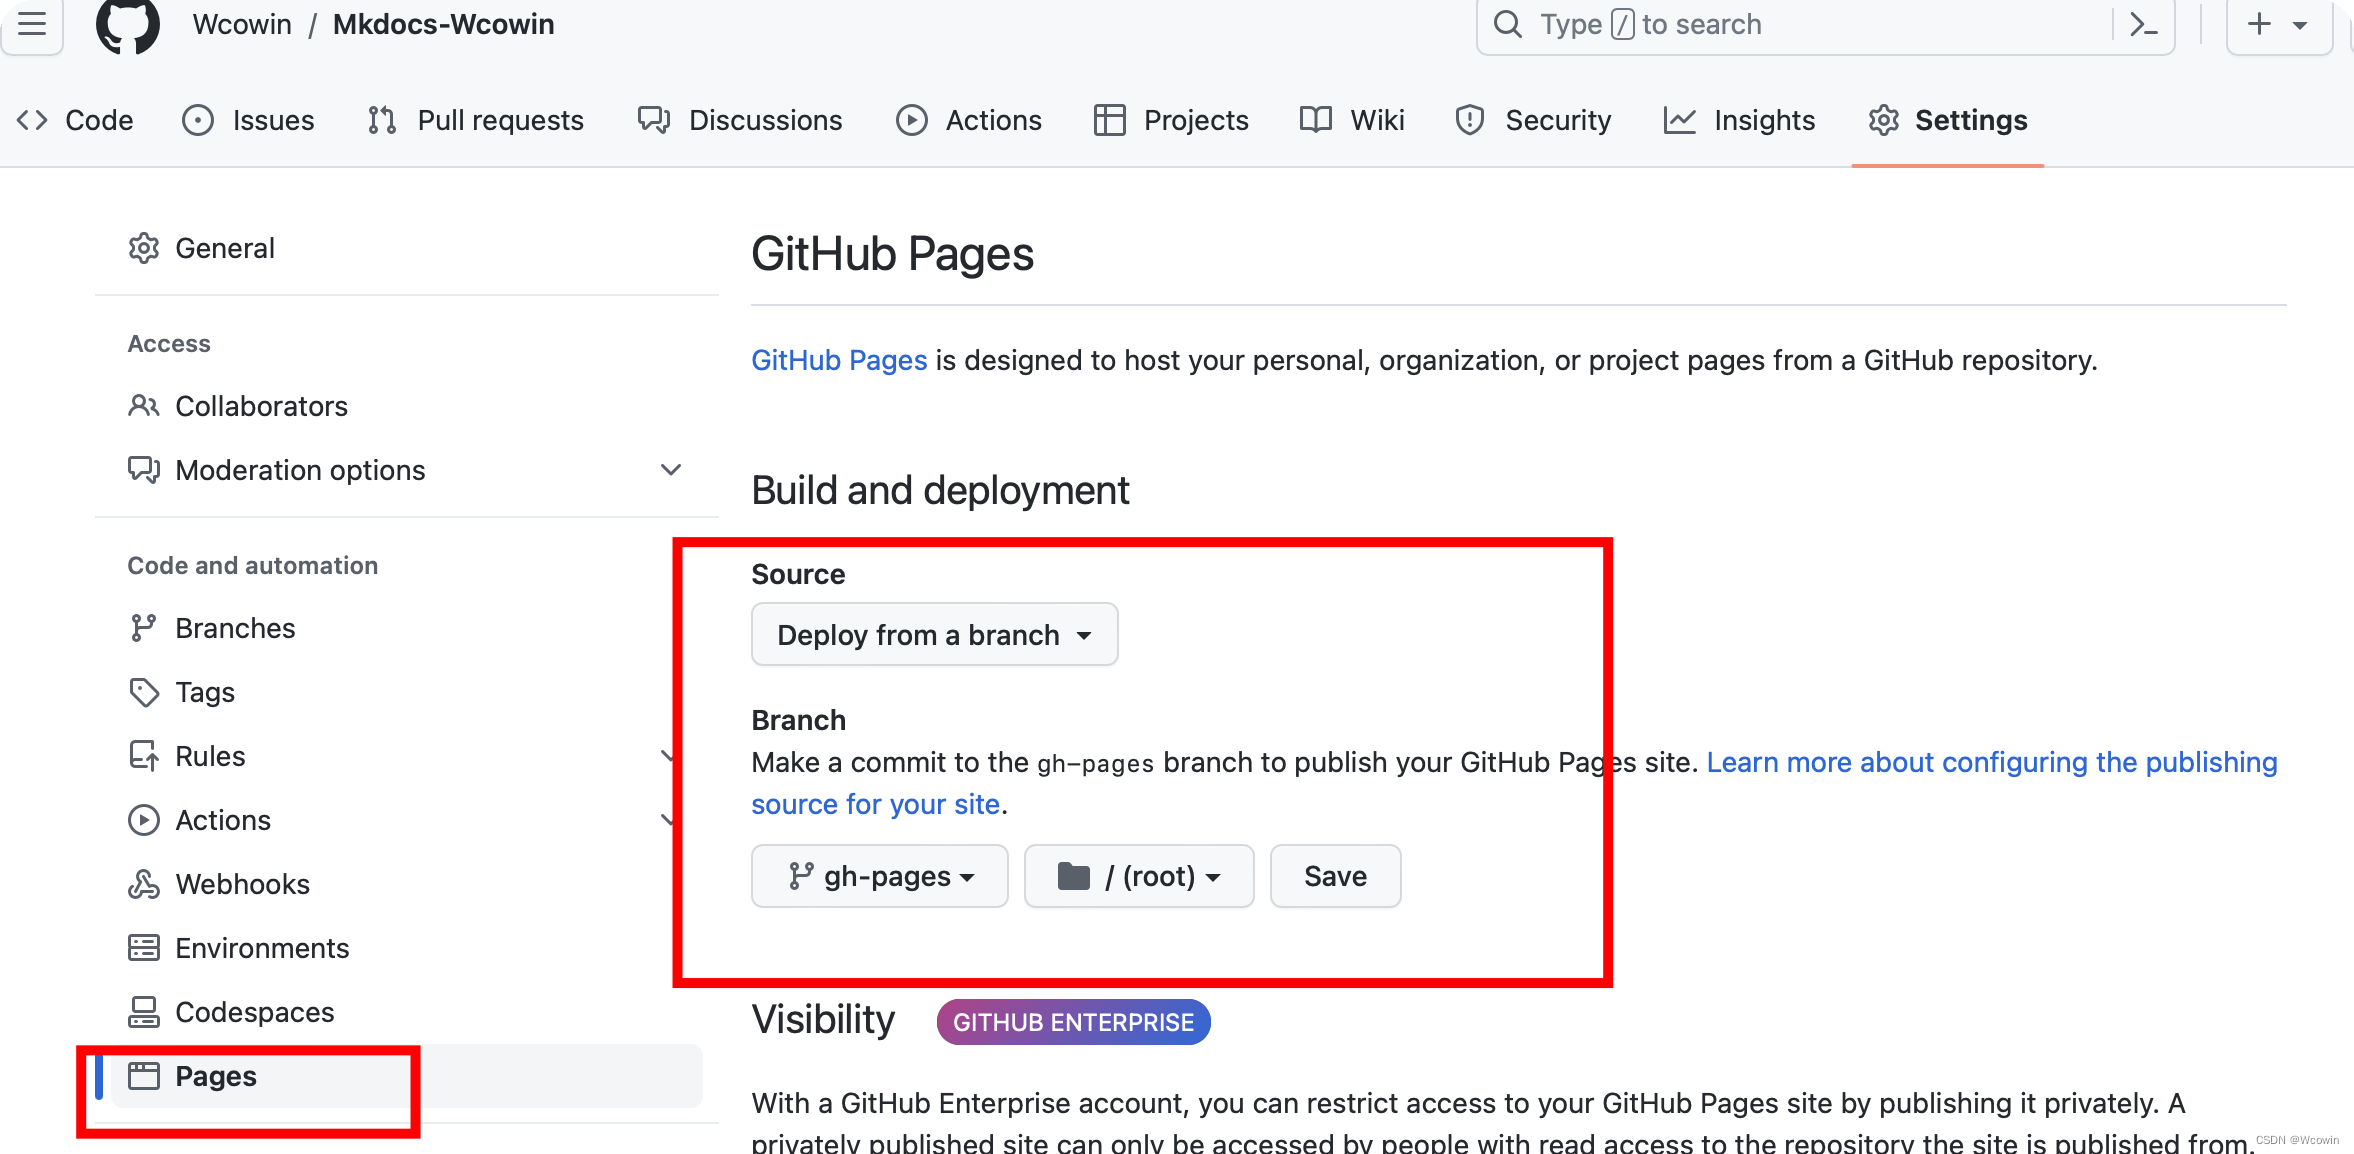Select the Branches icon in the sidebar
This screenshot has height=1154, width=2354.
144,627
